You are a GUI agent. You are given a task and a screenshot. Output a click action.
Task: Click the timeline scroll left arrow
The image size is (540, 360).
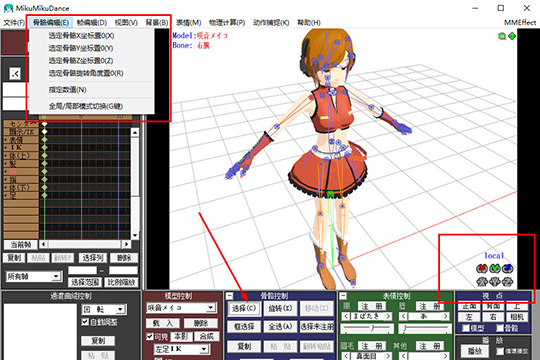pos(43,244)
